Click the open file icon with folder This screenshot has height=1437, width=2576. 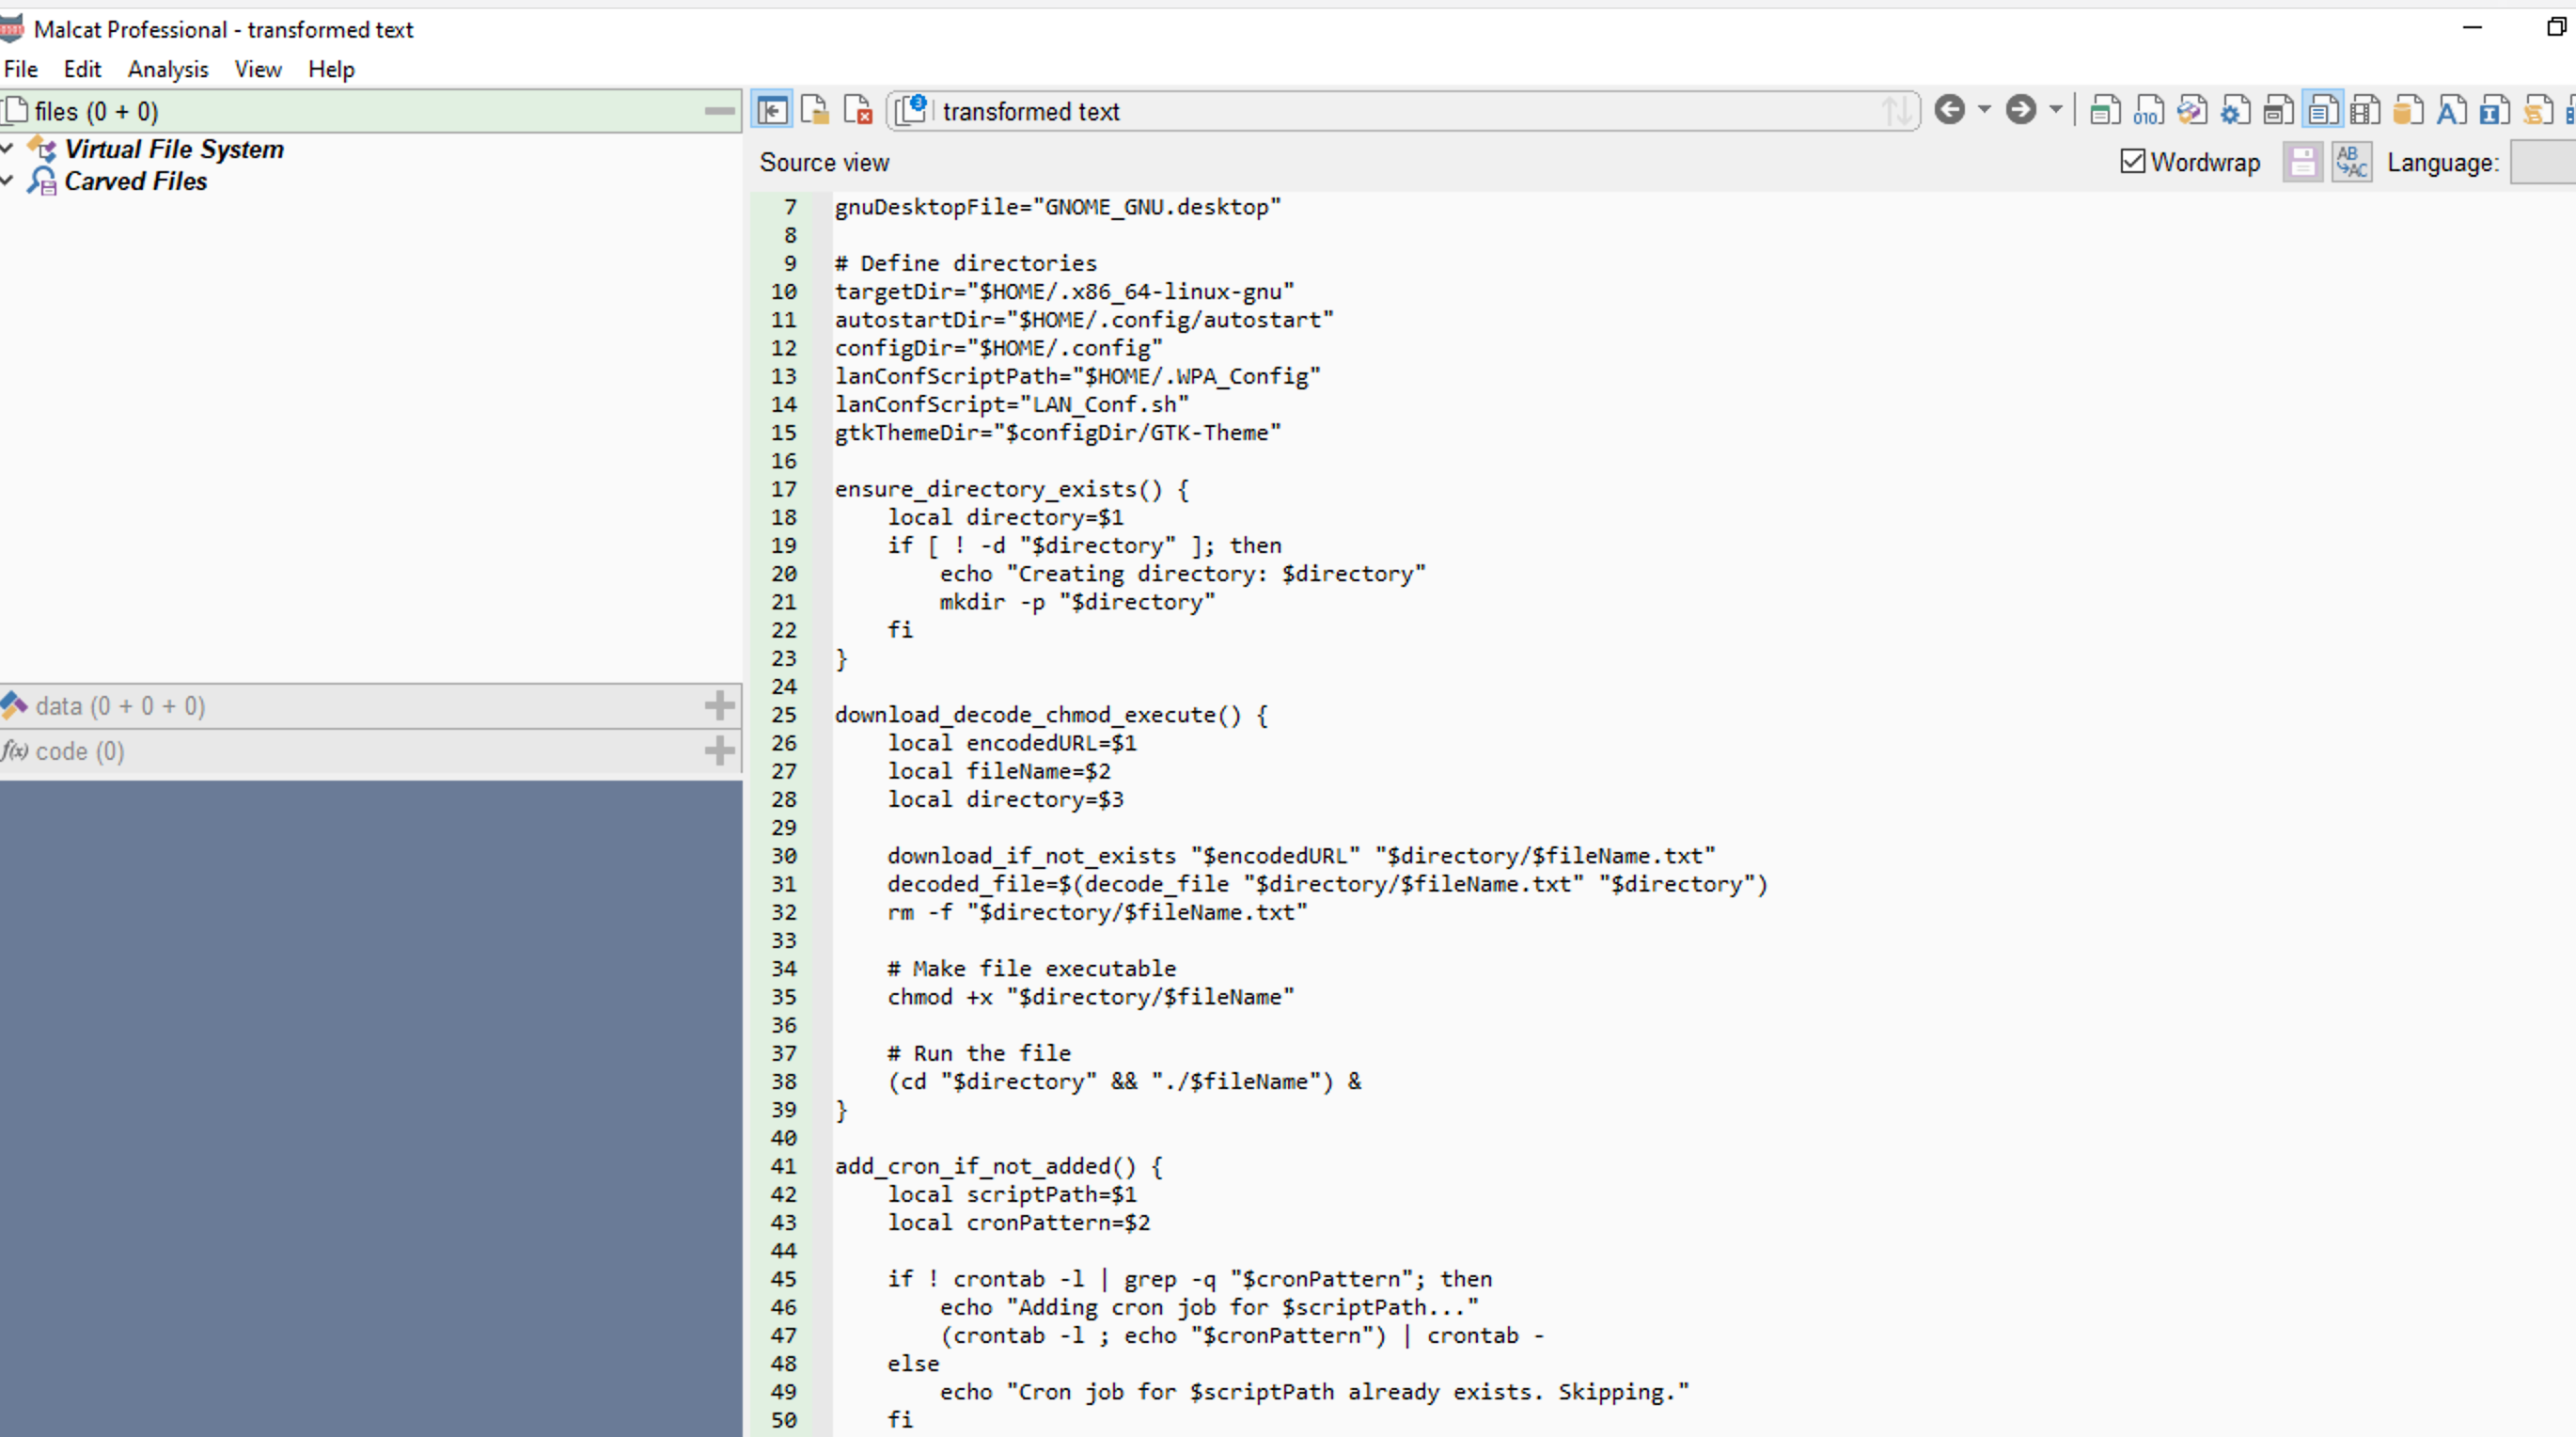coord(815,110)
